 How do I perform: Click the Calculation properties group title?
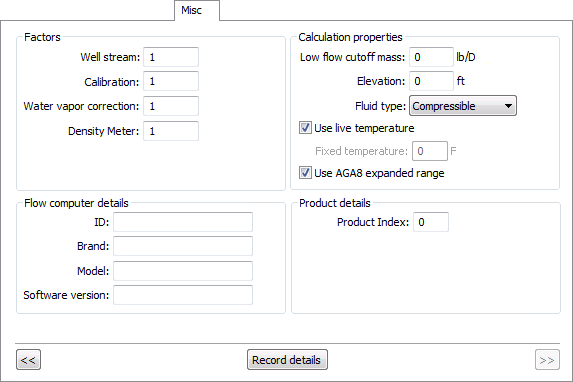point(350,37)
